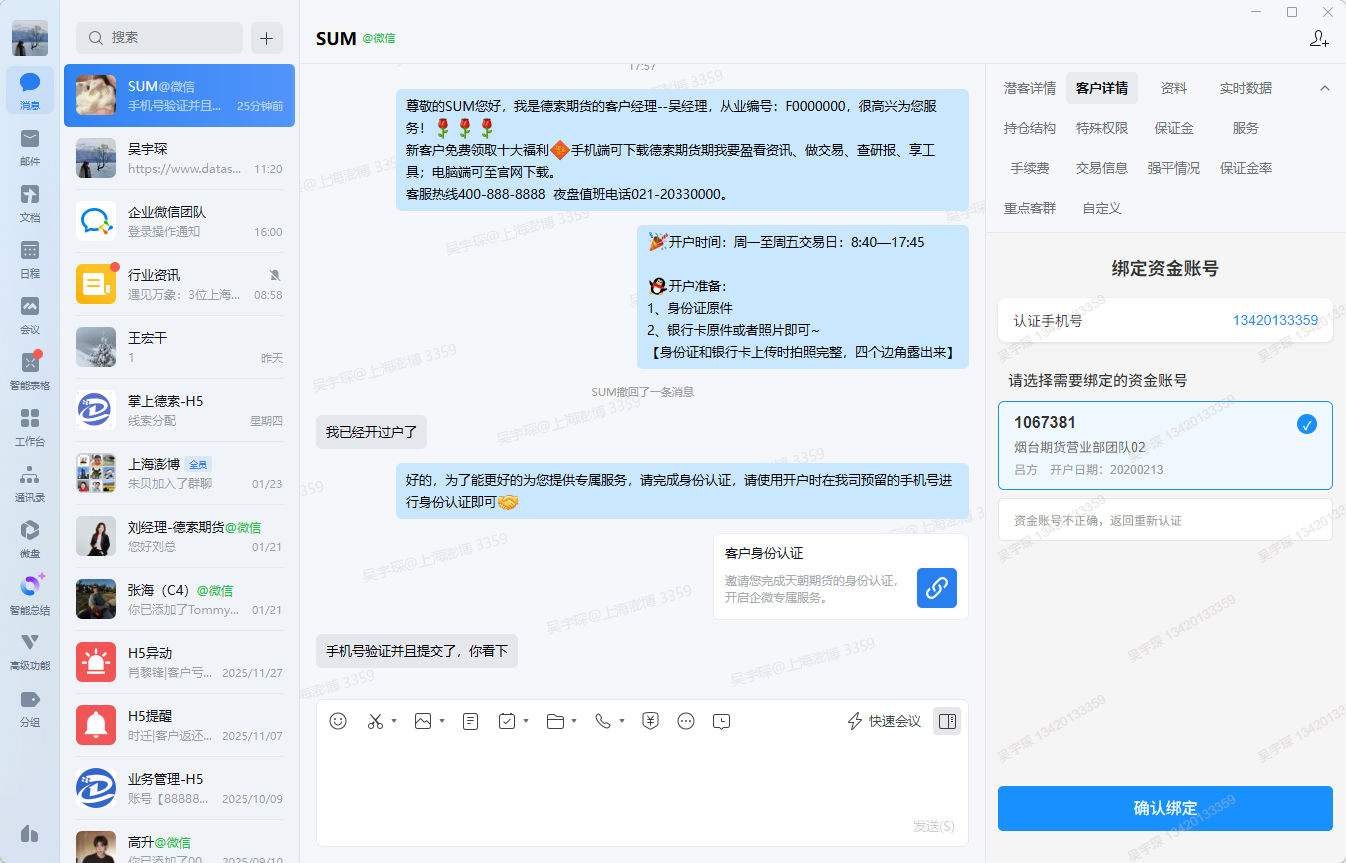The height and width of the screenshot is (863, 1346).
Task: Expand the screenshot tool dropdown arrow
Action: [394, 721]
